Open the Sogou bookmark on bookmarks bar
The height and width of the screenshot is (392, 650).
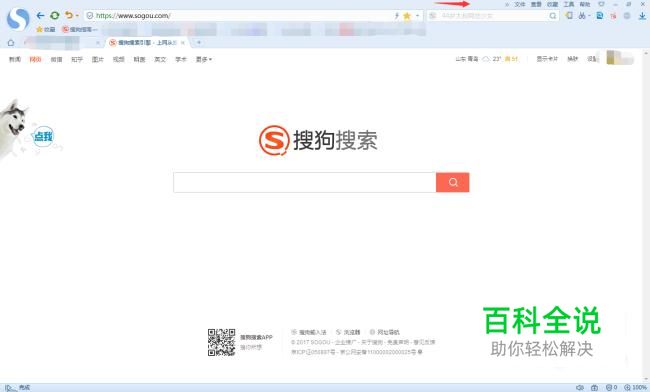pyautogui.click(x=80, y=29)
